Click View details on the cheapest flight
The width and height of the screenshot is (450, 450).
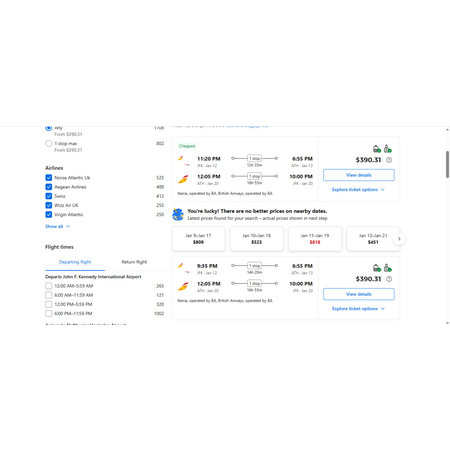(x=359, y=175)
